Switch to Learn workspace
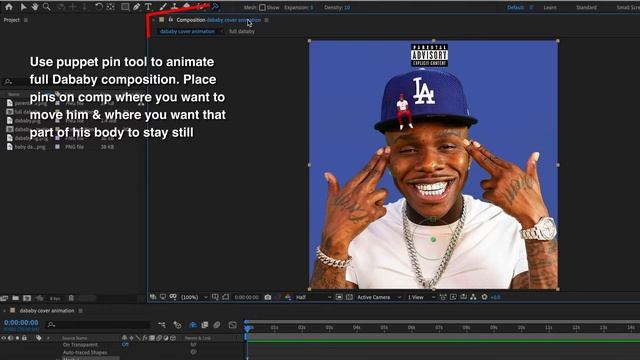Image resolution: width=640 pixels, height=360 pixels. pos(550,7)
